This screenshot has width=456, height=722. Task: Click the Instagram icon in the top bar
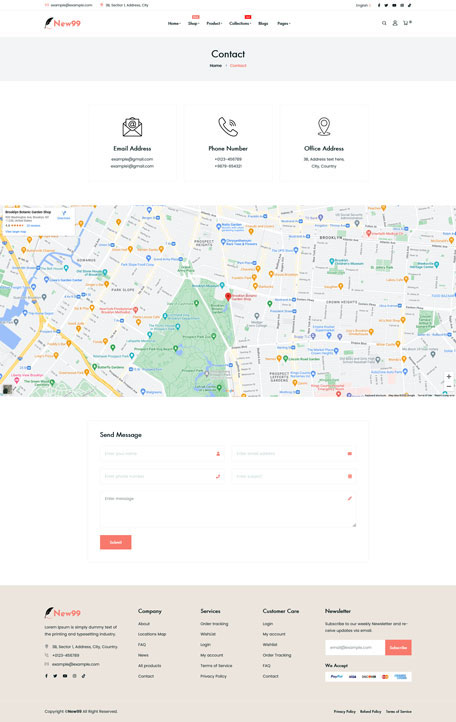pos(402,6)
